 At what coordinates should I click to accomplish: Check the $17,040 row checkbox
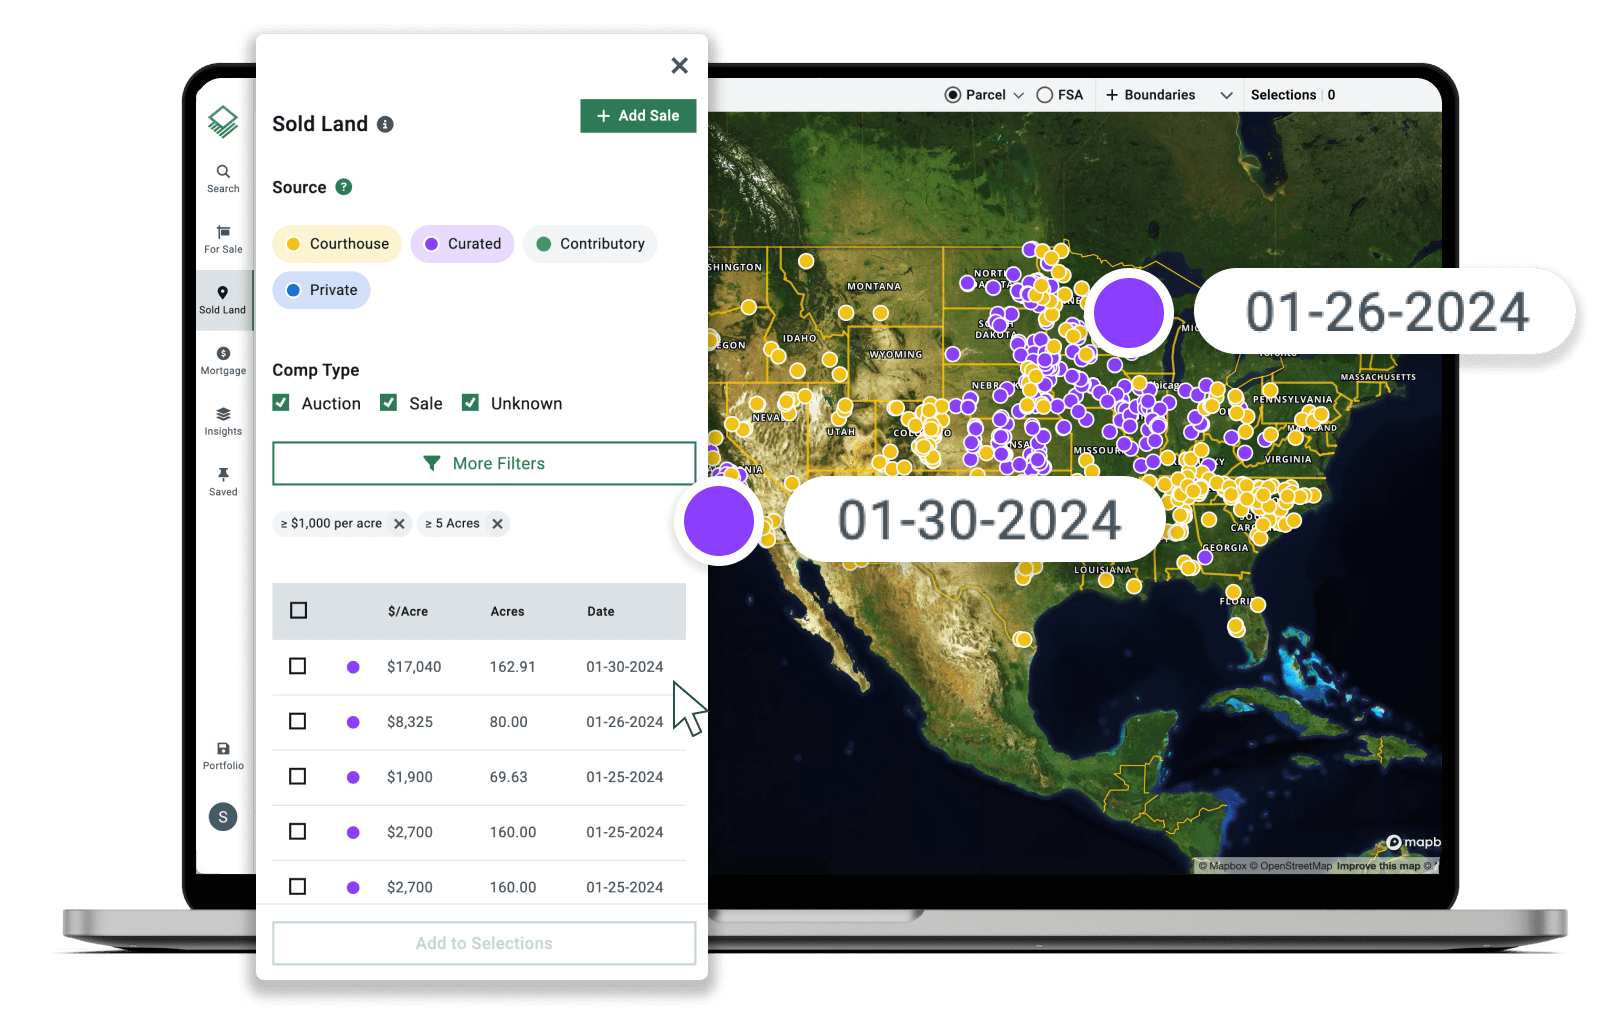[297, 666]
